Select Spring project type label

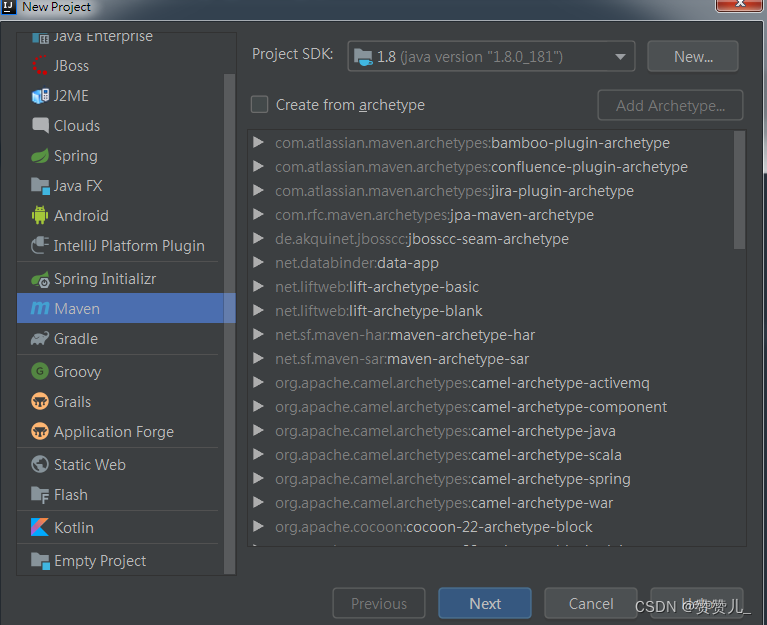76,156
